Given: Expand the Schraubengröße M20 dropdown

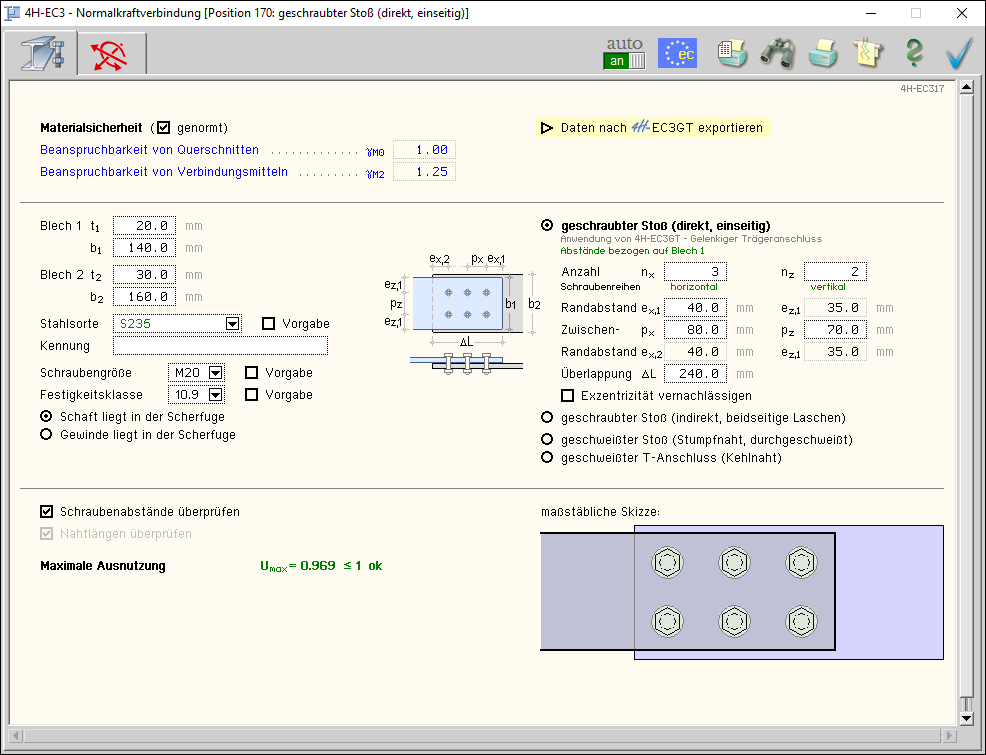Looking at the screenshot, I should [215, 373].
